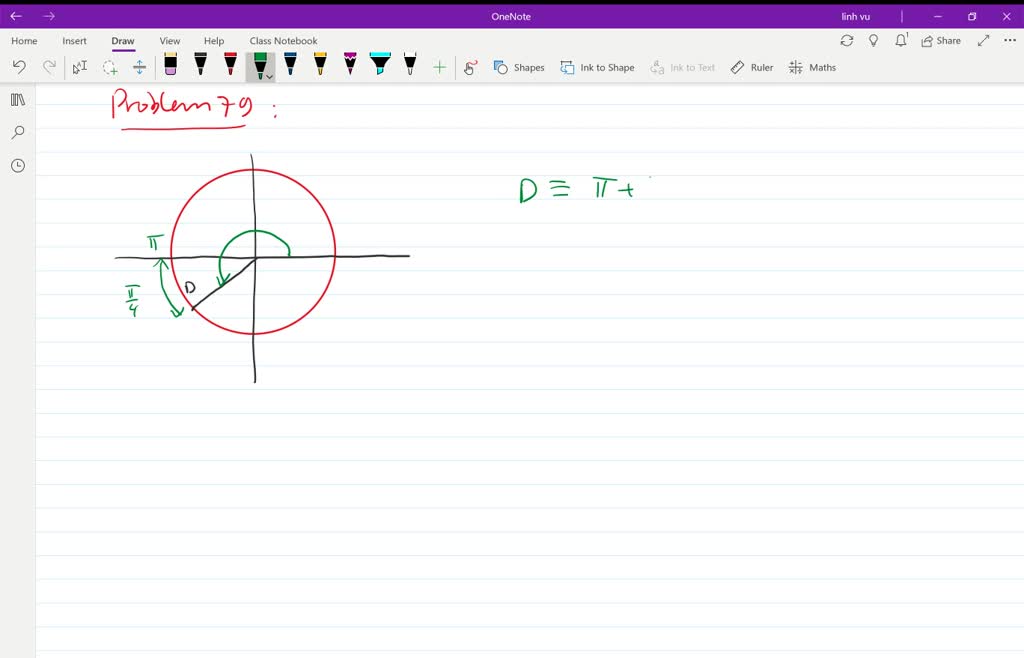Screen dimensions: 1024x658
Task: Toggle the teal highlighter pen
Action: pos(380,64)
